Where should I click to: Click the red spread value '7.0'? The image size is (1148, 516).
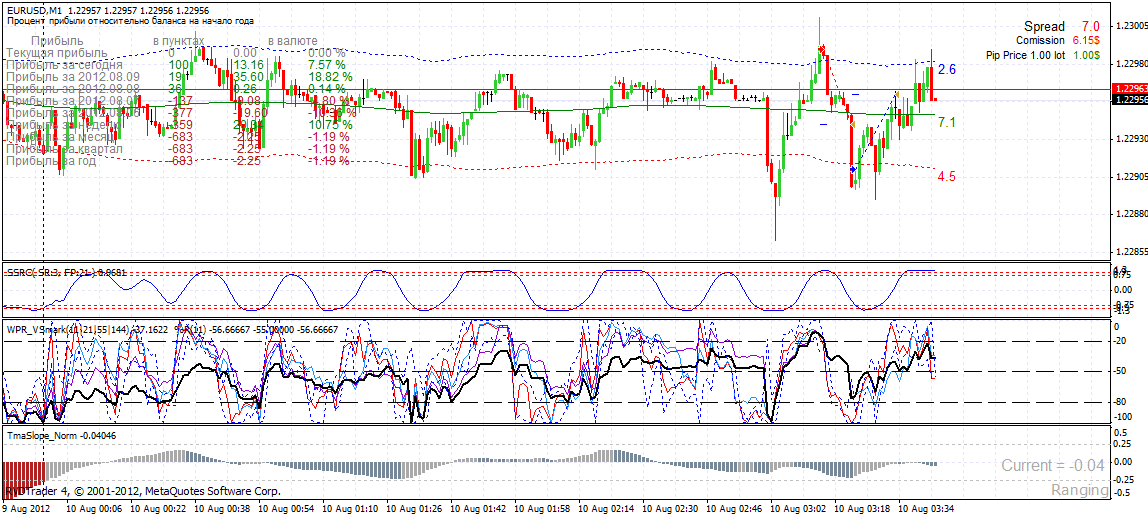pyautogui.click(x=1090, y=27)
